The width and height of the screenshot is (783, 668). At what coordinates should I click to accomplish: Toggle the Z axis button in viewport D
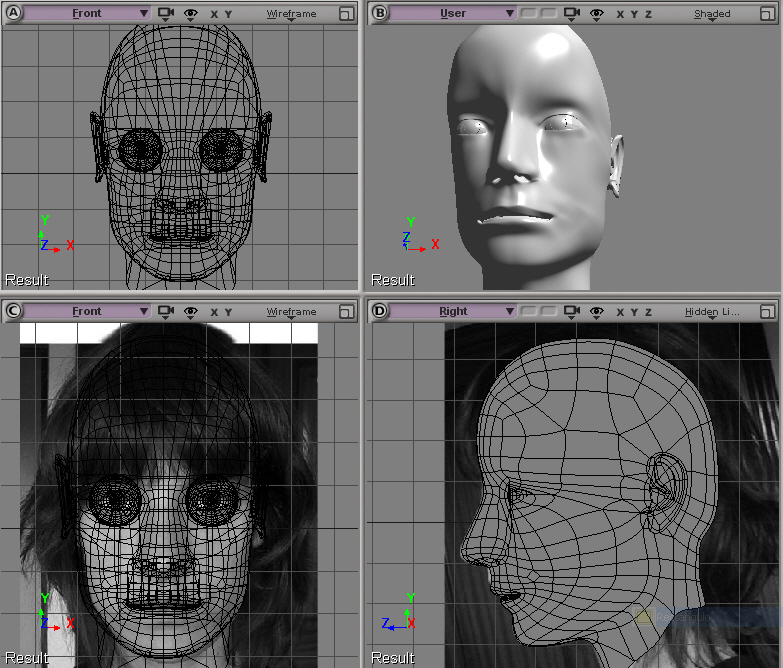[x=648, y=313]
